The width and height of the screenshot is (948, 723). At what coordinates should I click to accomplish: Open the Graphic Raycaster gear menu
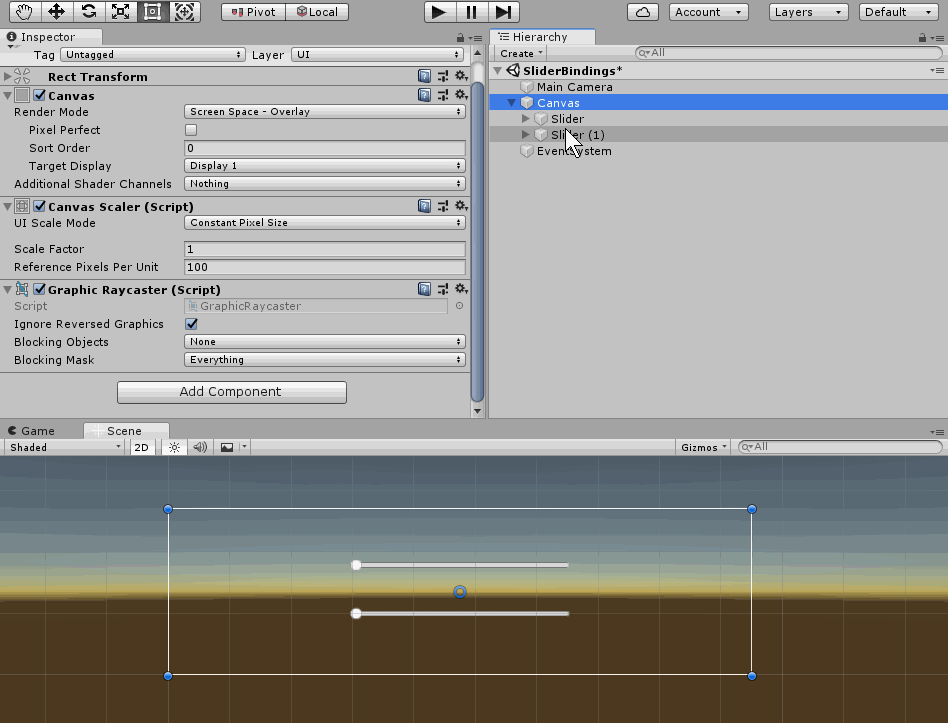[x=461, y=289]
